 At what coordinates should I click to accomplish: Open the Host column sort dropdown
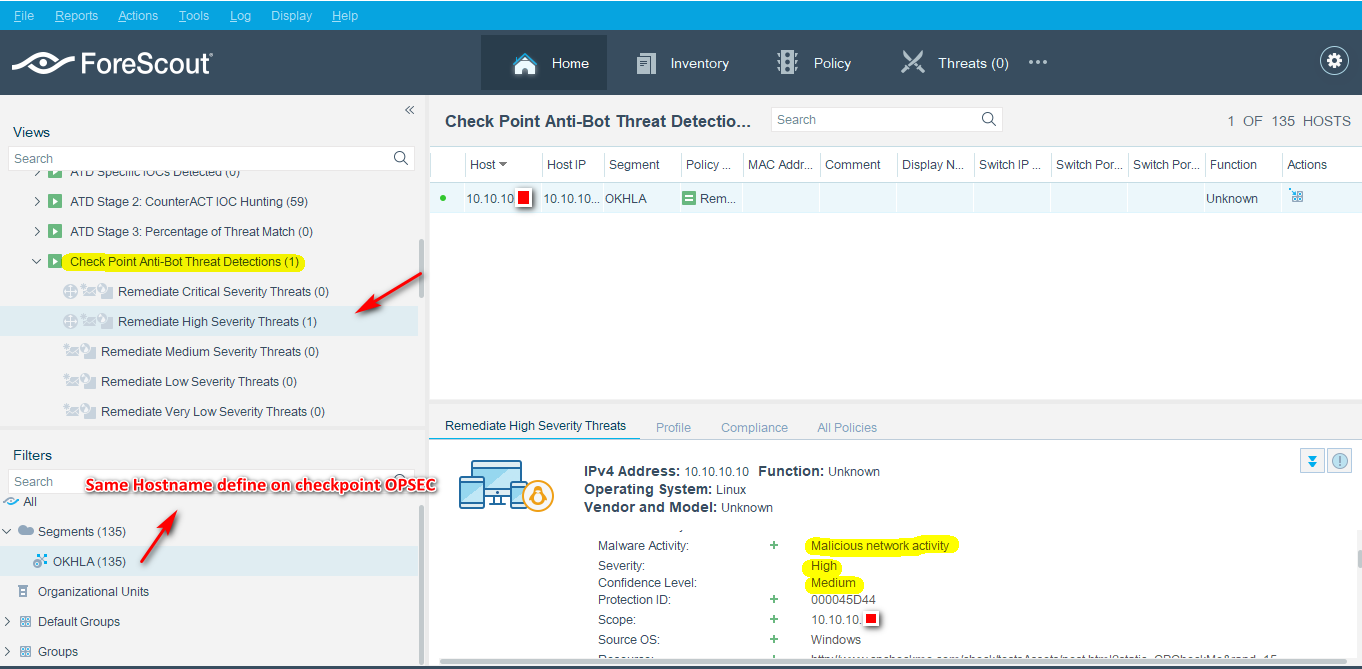coord(502,164)
